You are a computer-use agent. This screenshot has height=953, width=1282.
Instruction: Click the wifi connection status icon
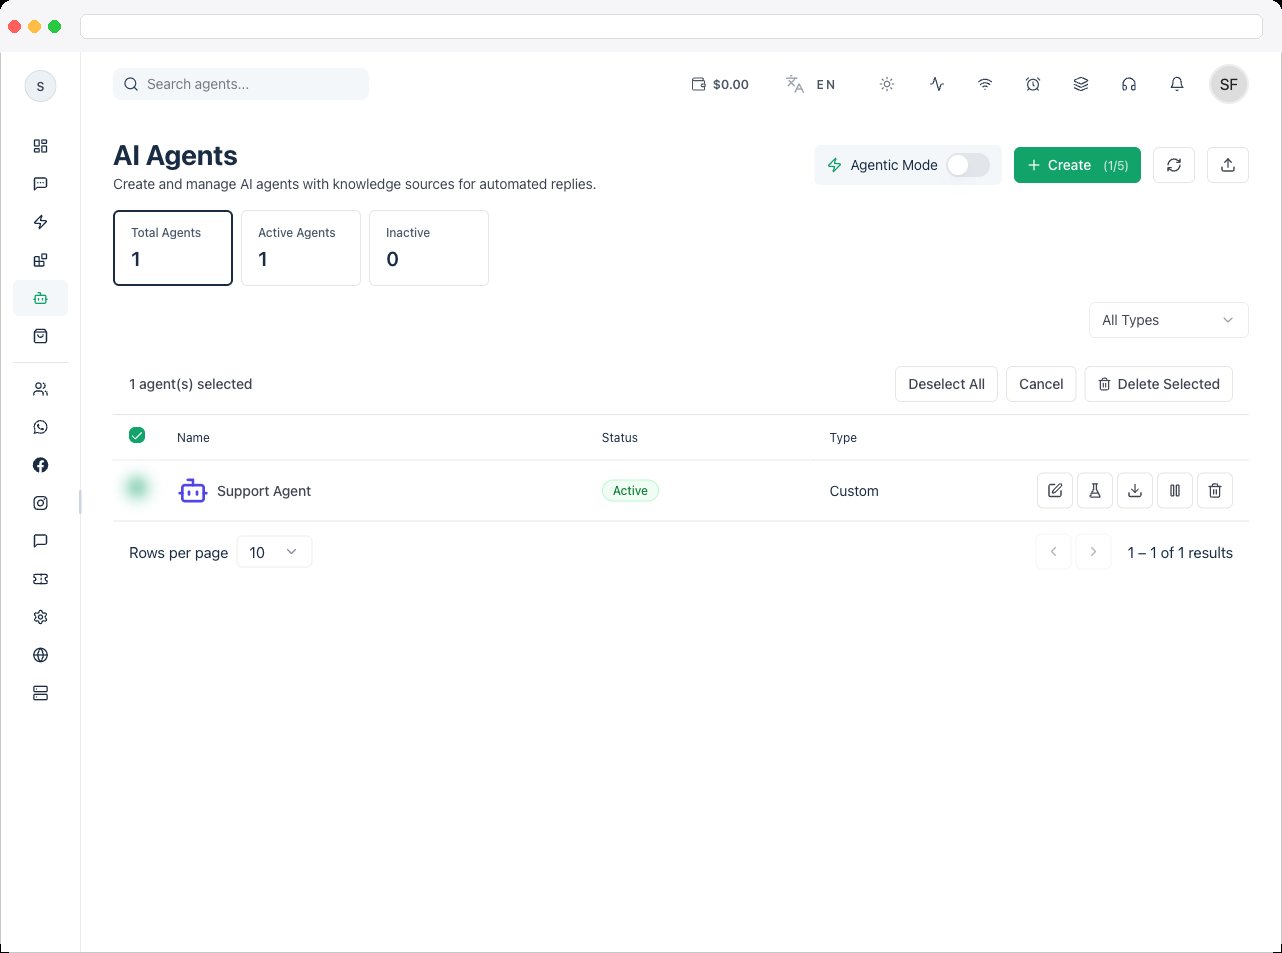point(985,84)
